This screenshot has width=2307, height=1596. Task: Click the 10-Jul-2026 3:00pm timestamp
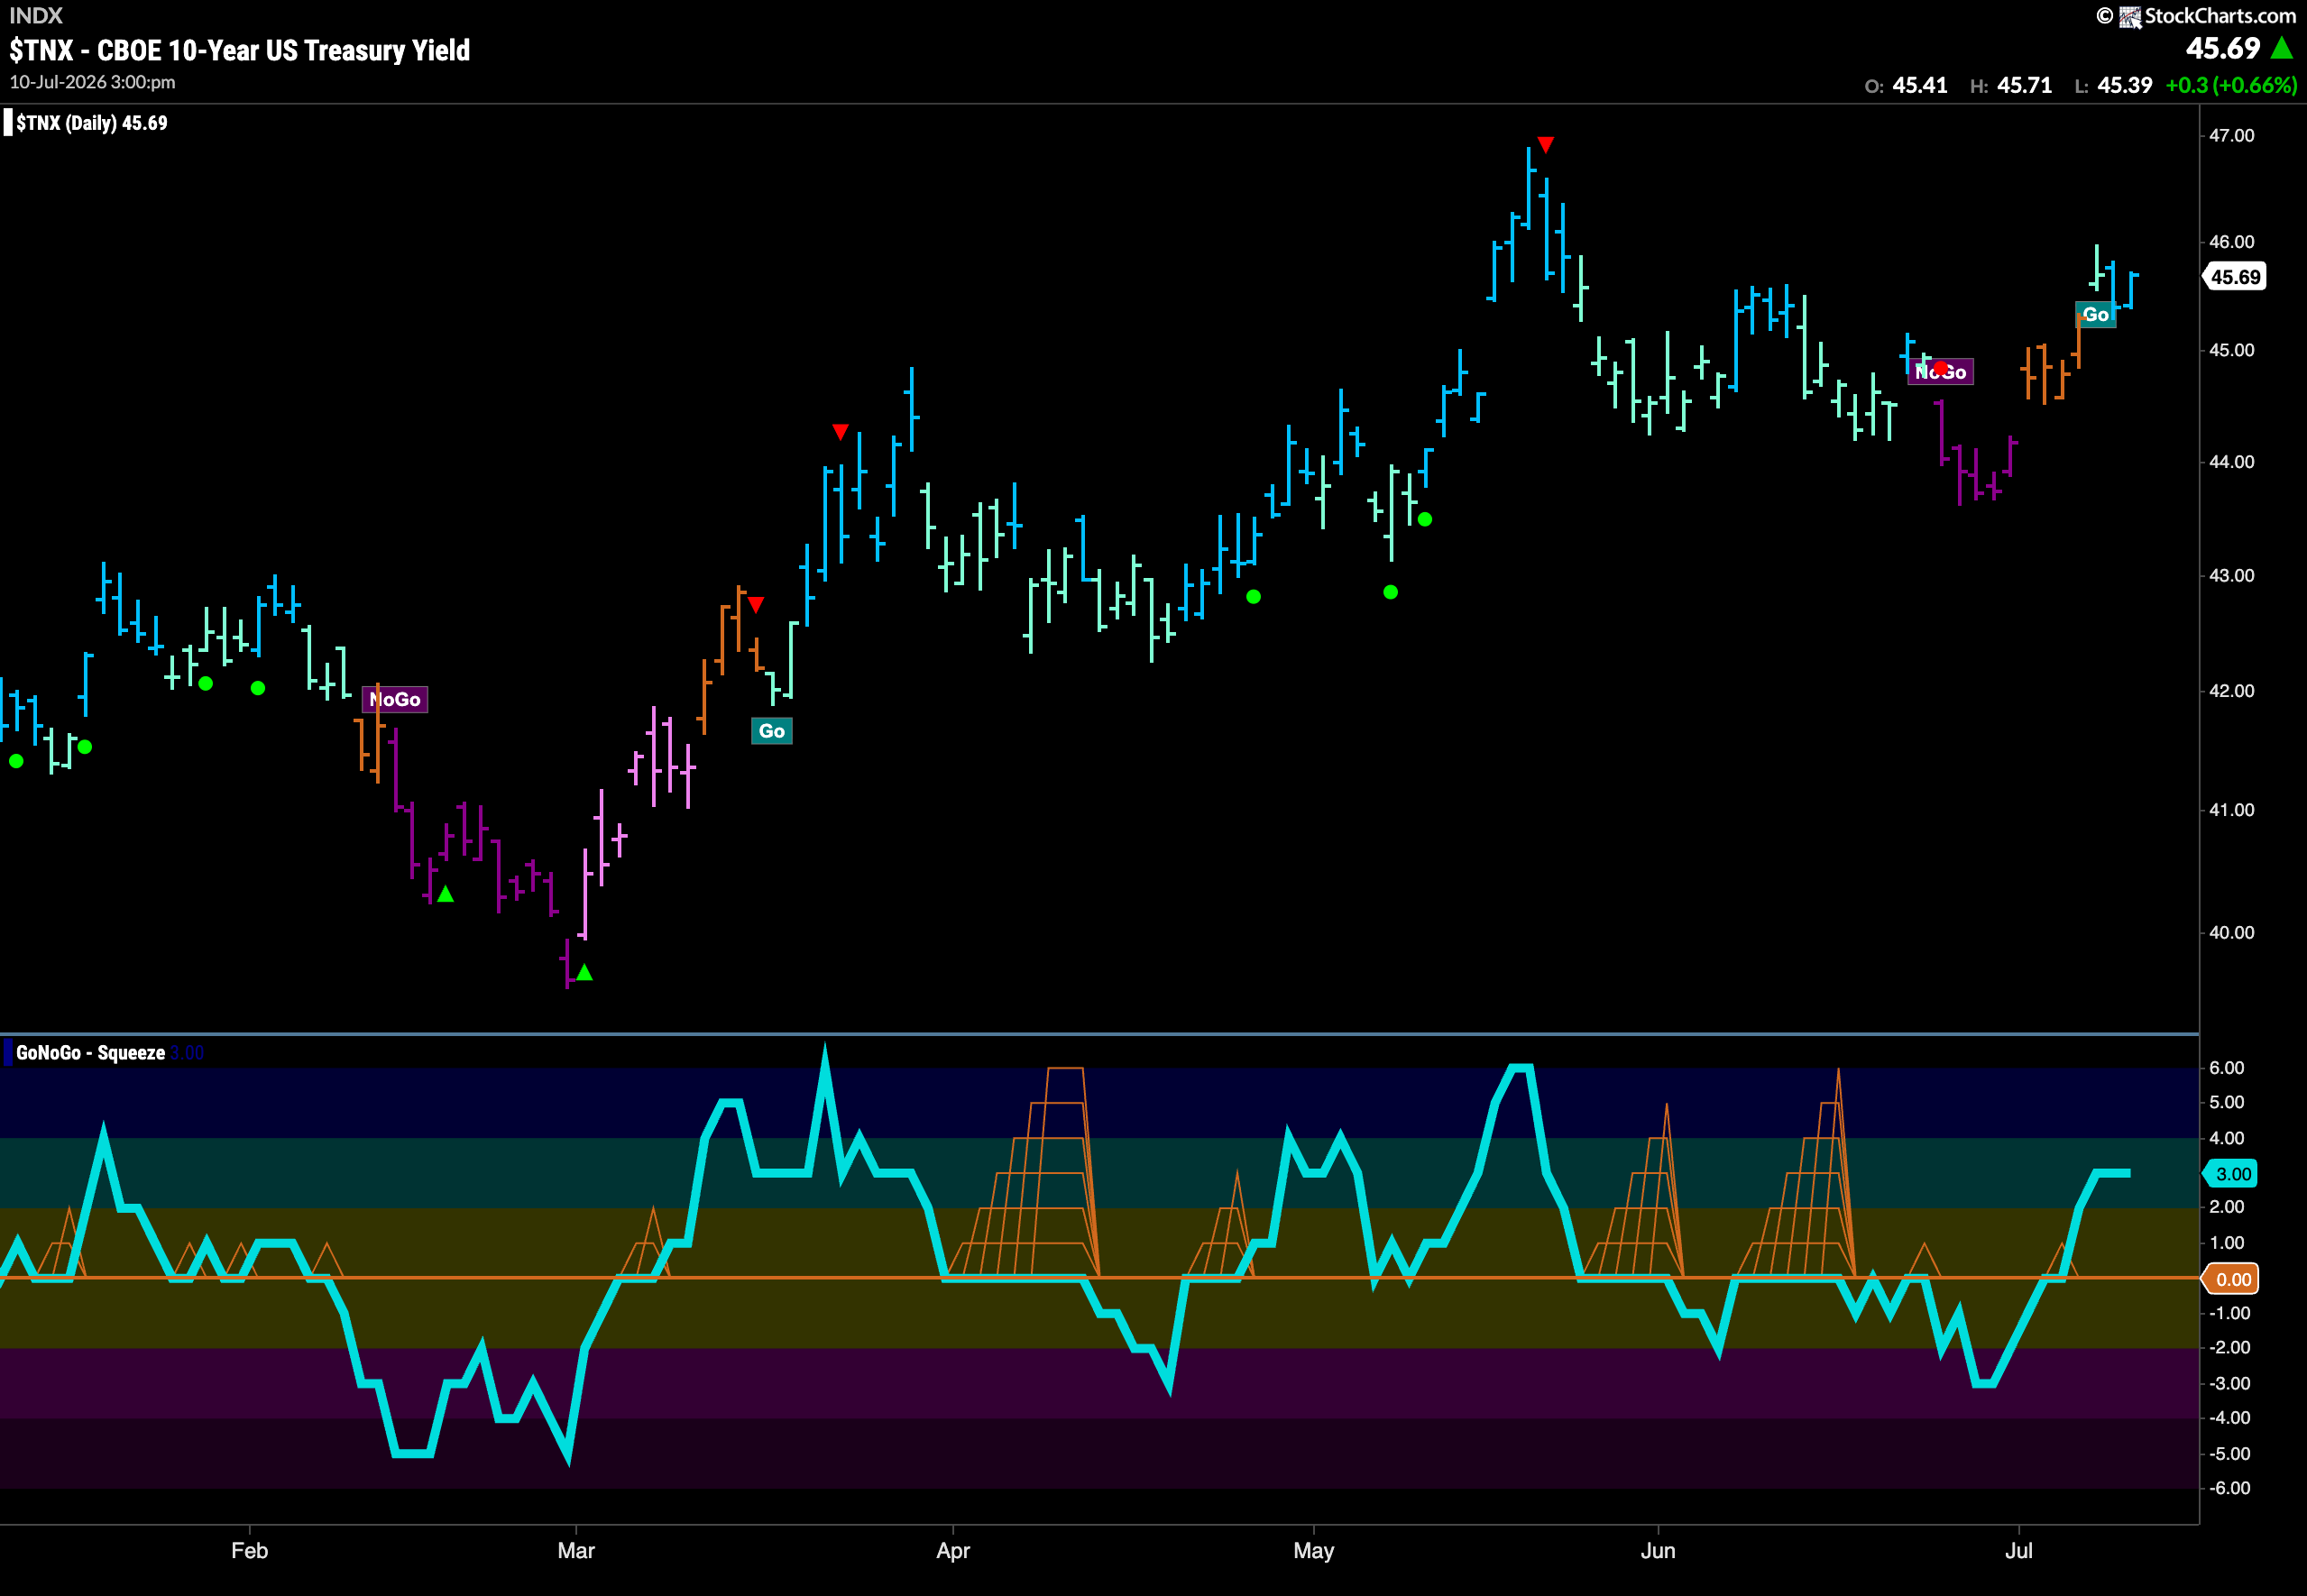click(93, 82)
